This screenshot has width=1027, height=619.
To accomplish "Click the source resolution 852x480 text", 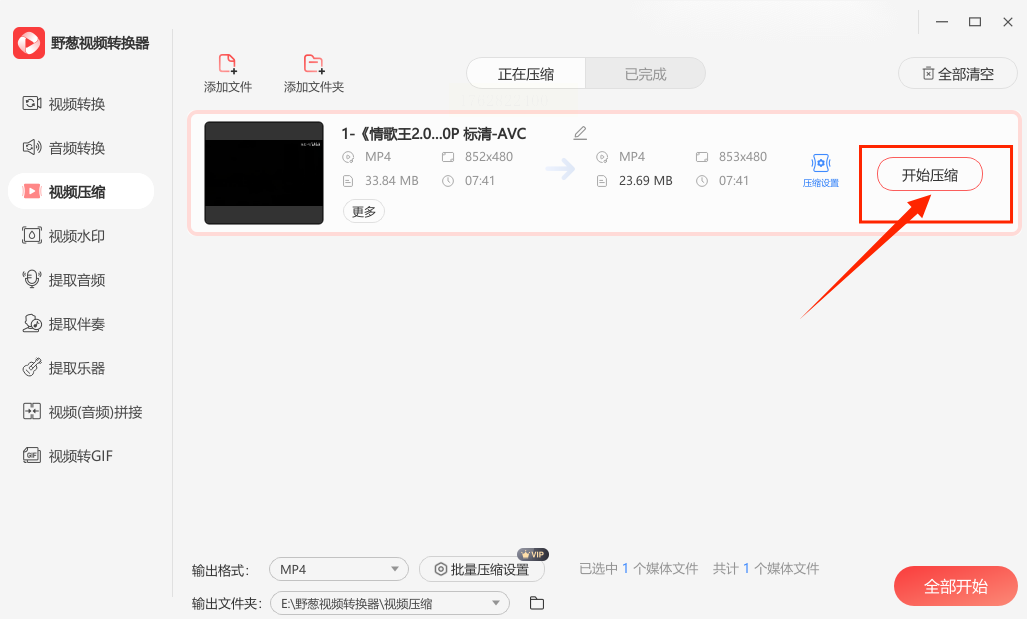I will pos(489,157).
